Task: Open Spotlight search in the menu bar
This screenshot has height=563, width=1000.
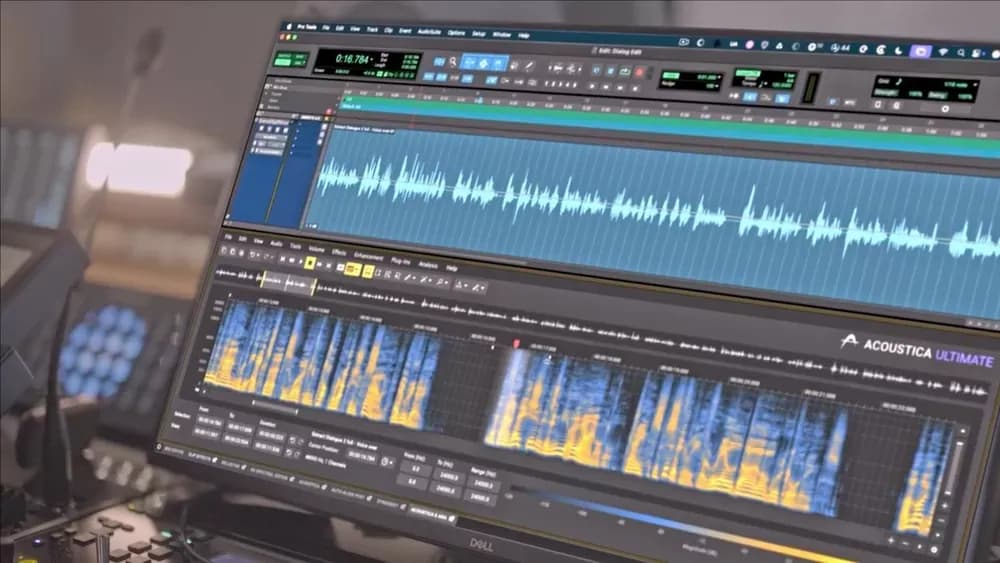Action: coord(961,53)
